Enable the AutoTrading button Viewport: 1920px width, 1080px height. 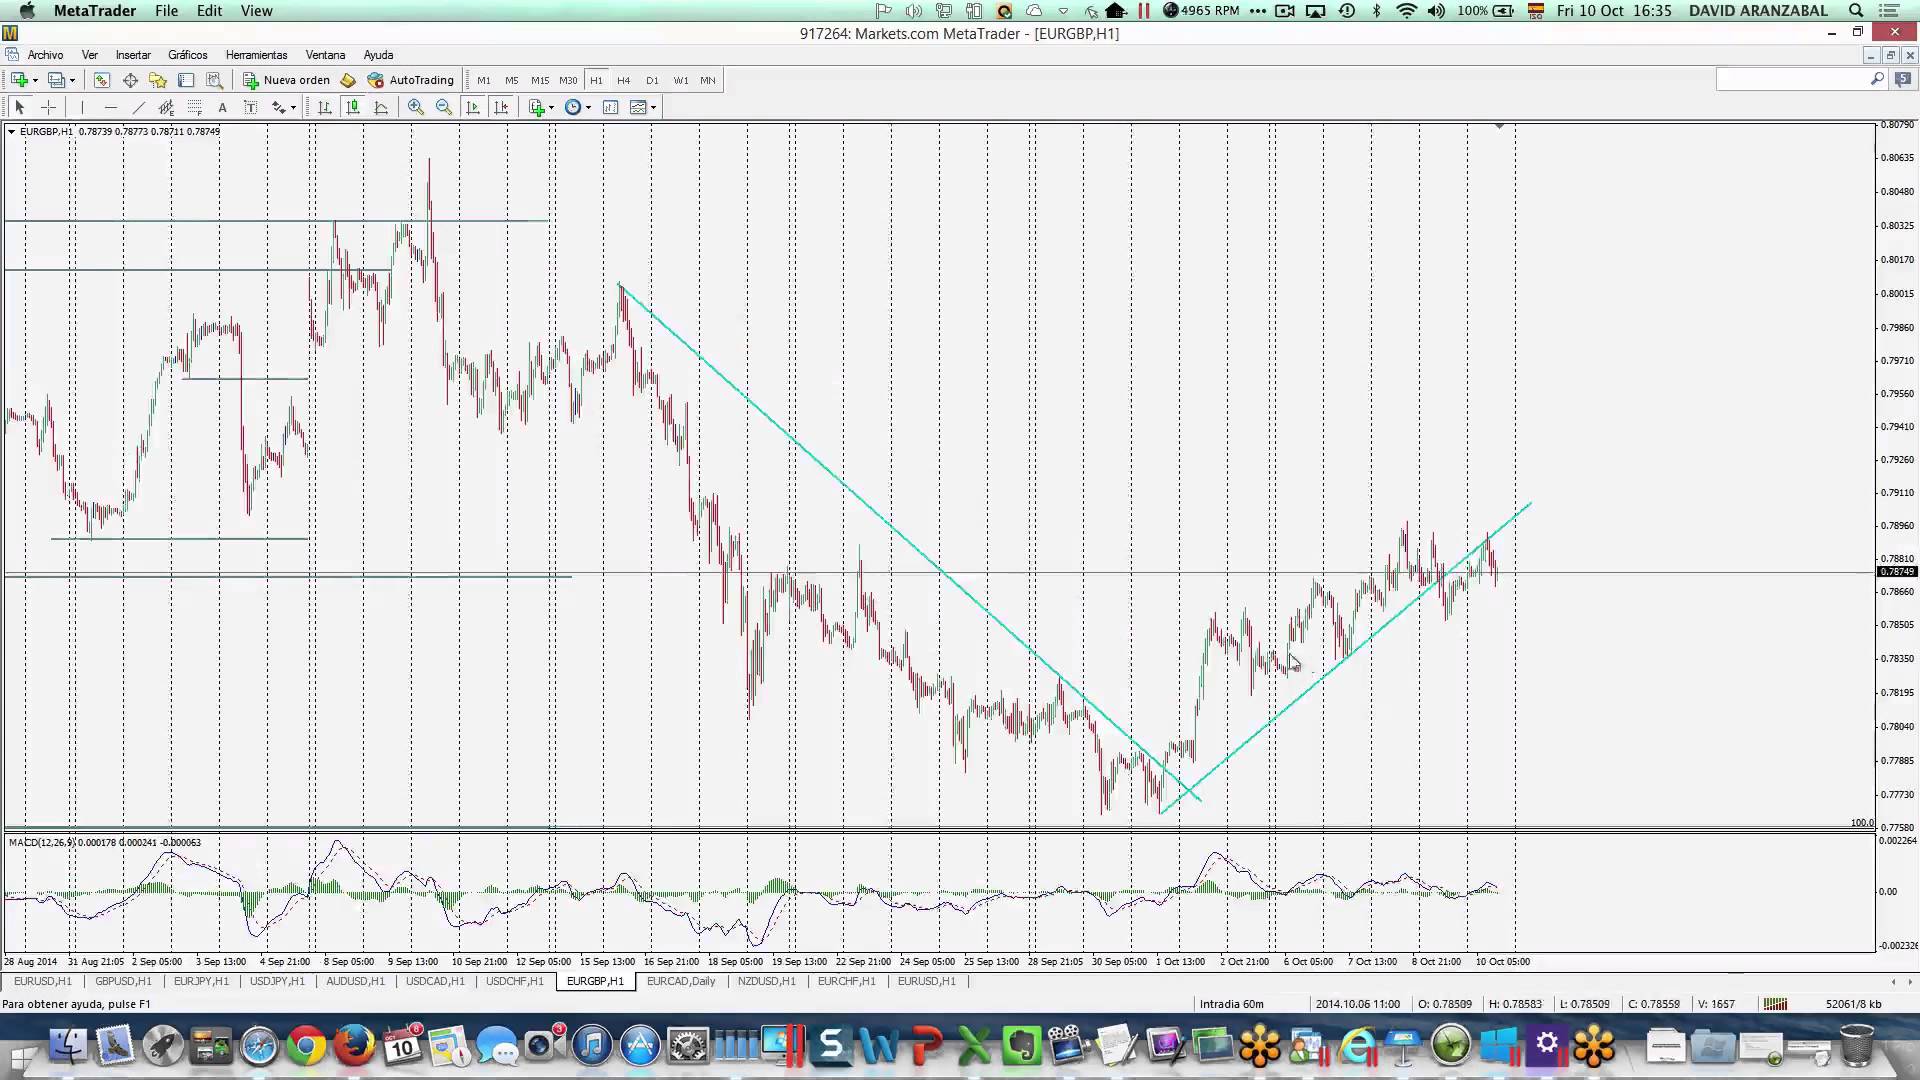(411, 80)
